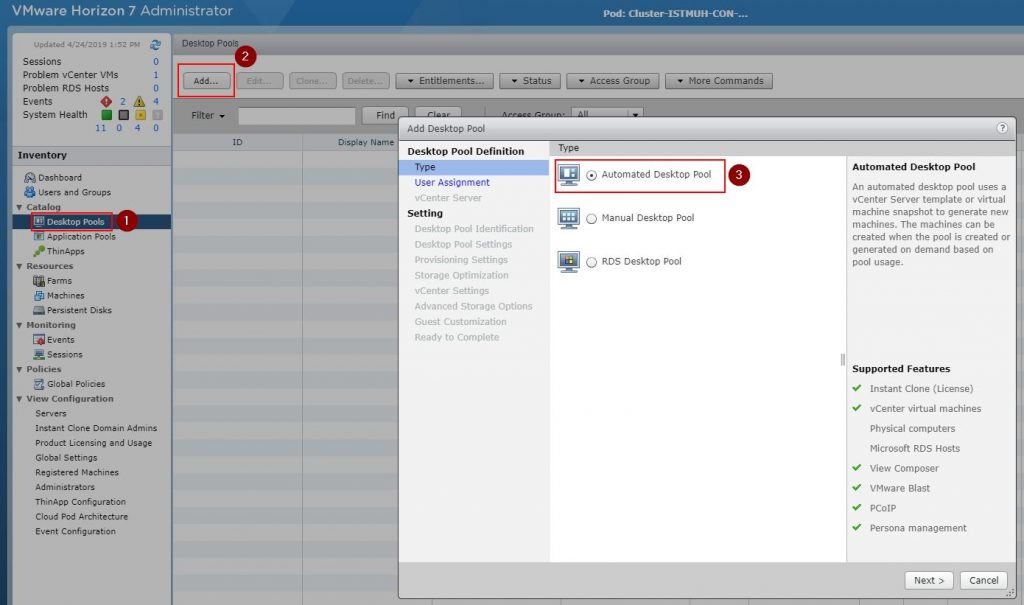1024x605 pixels.
Task: Collapse the View Configuration tree section
Action: (19, 399)
